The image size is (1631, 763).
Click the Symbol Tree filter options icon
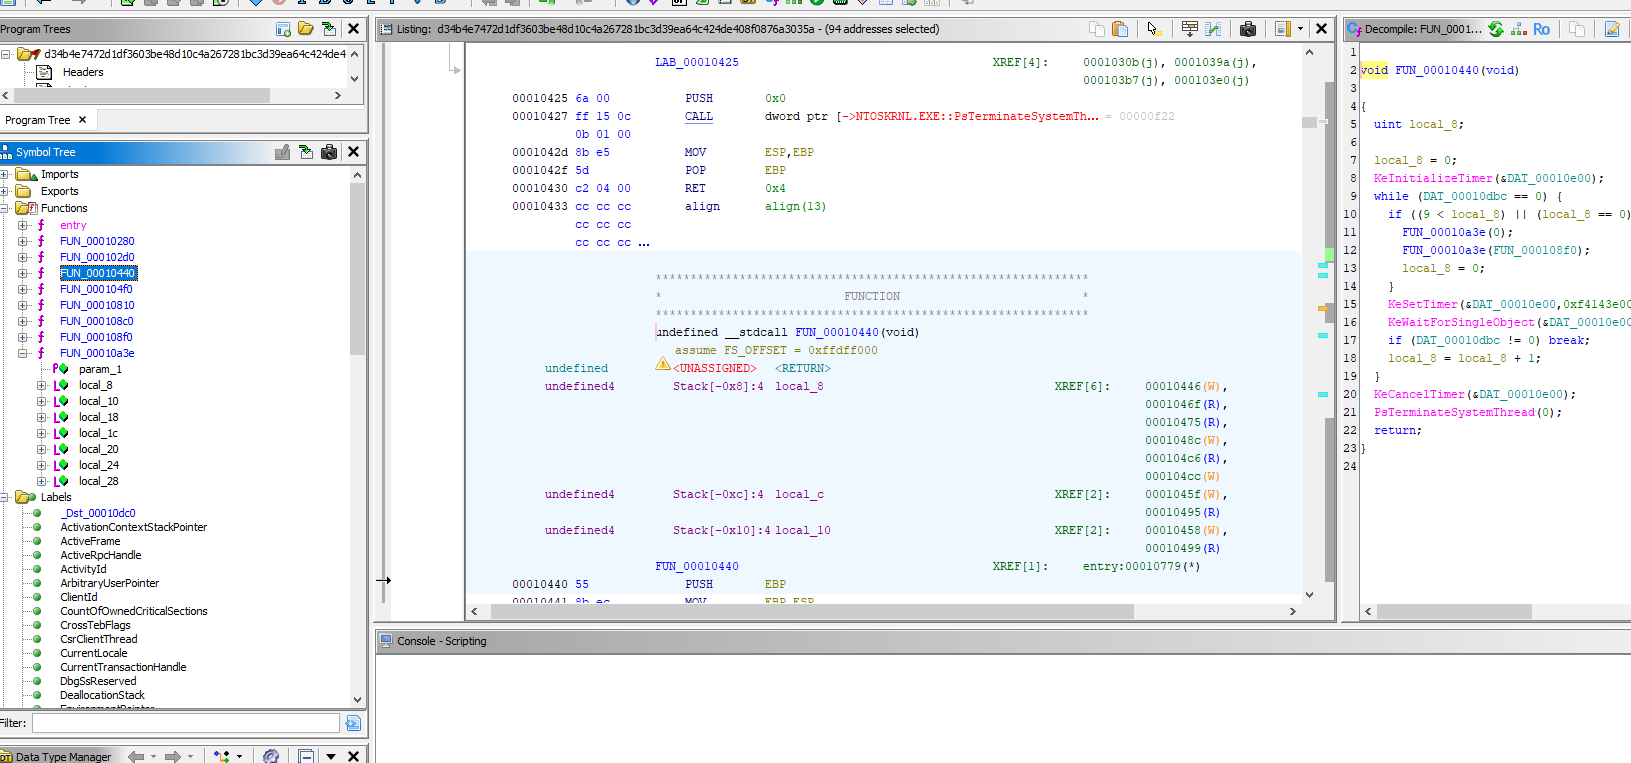pyautogui.click(x=353, y=723)
